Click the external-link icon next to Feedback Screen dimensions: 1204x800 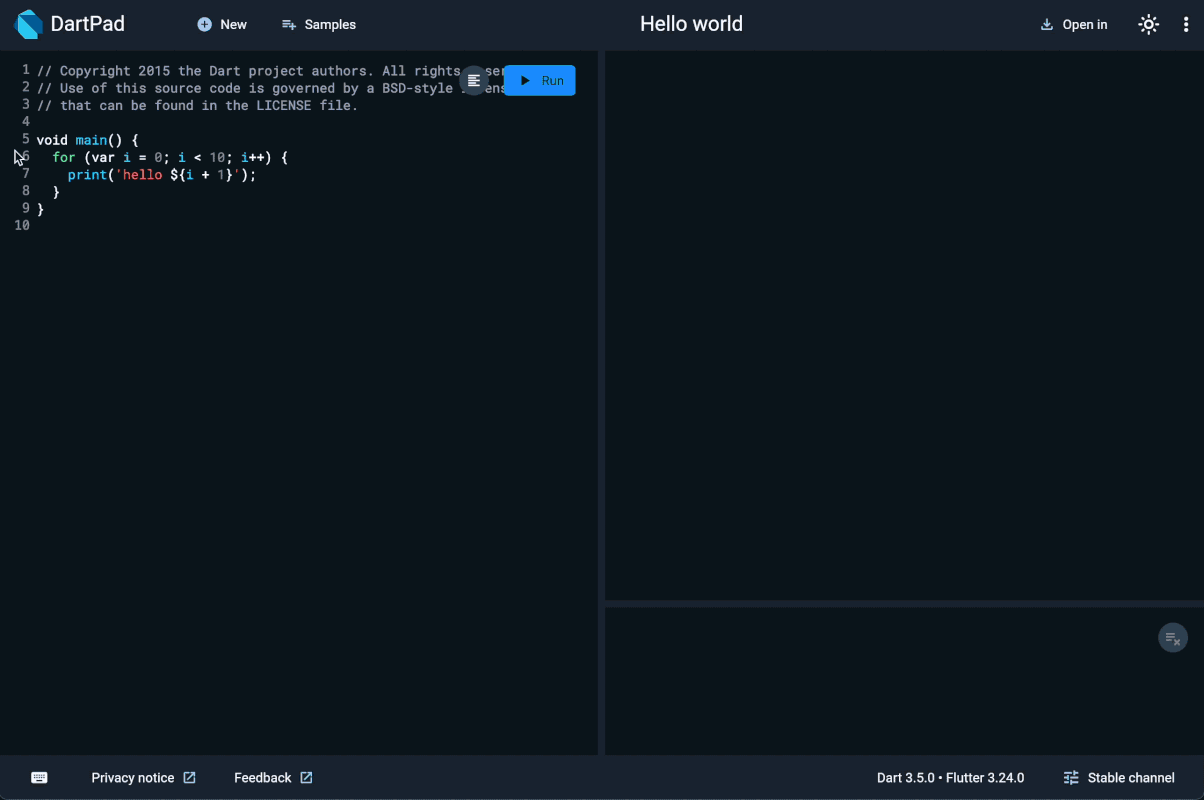click(x=306, y=777)
